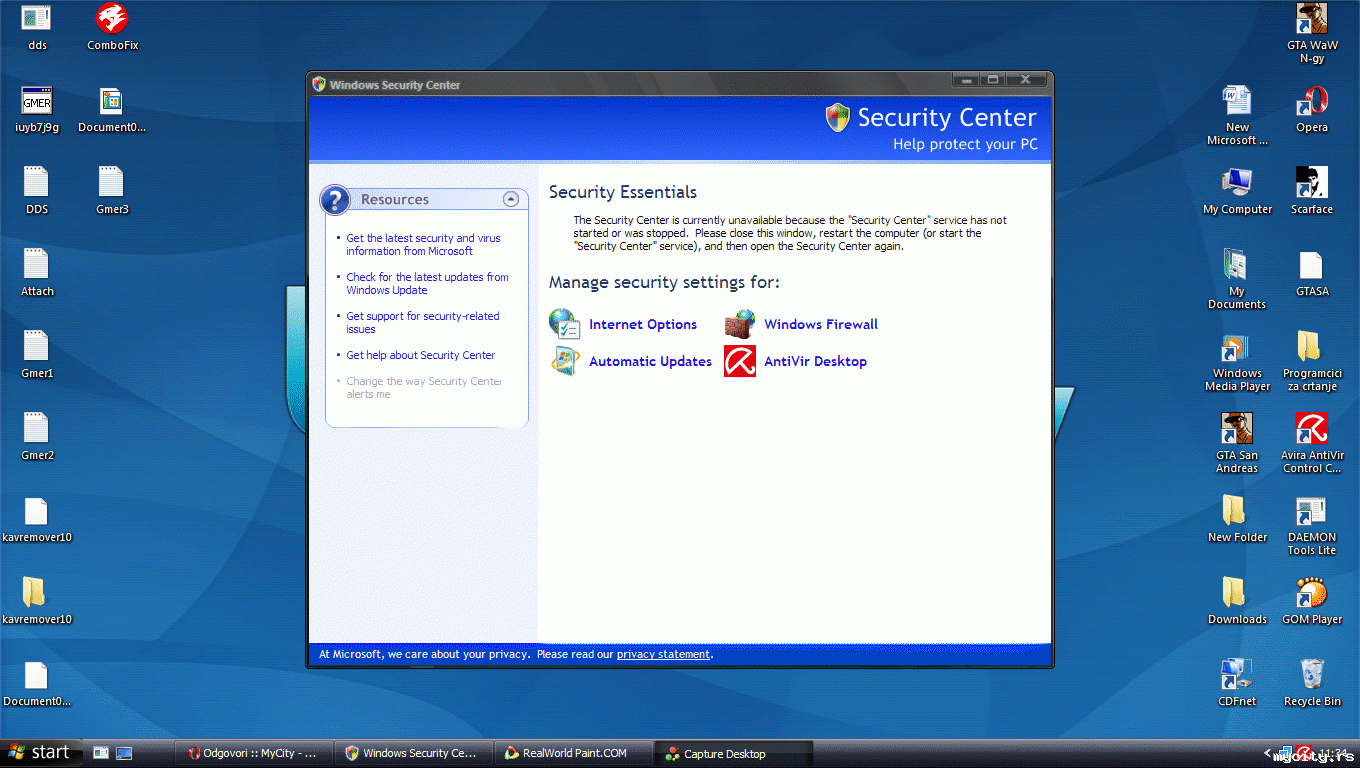Follow the Check for latest updates link
This screenshot has width=1360, height=768.
(427, 284)
